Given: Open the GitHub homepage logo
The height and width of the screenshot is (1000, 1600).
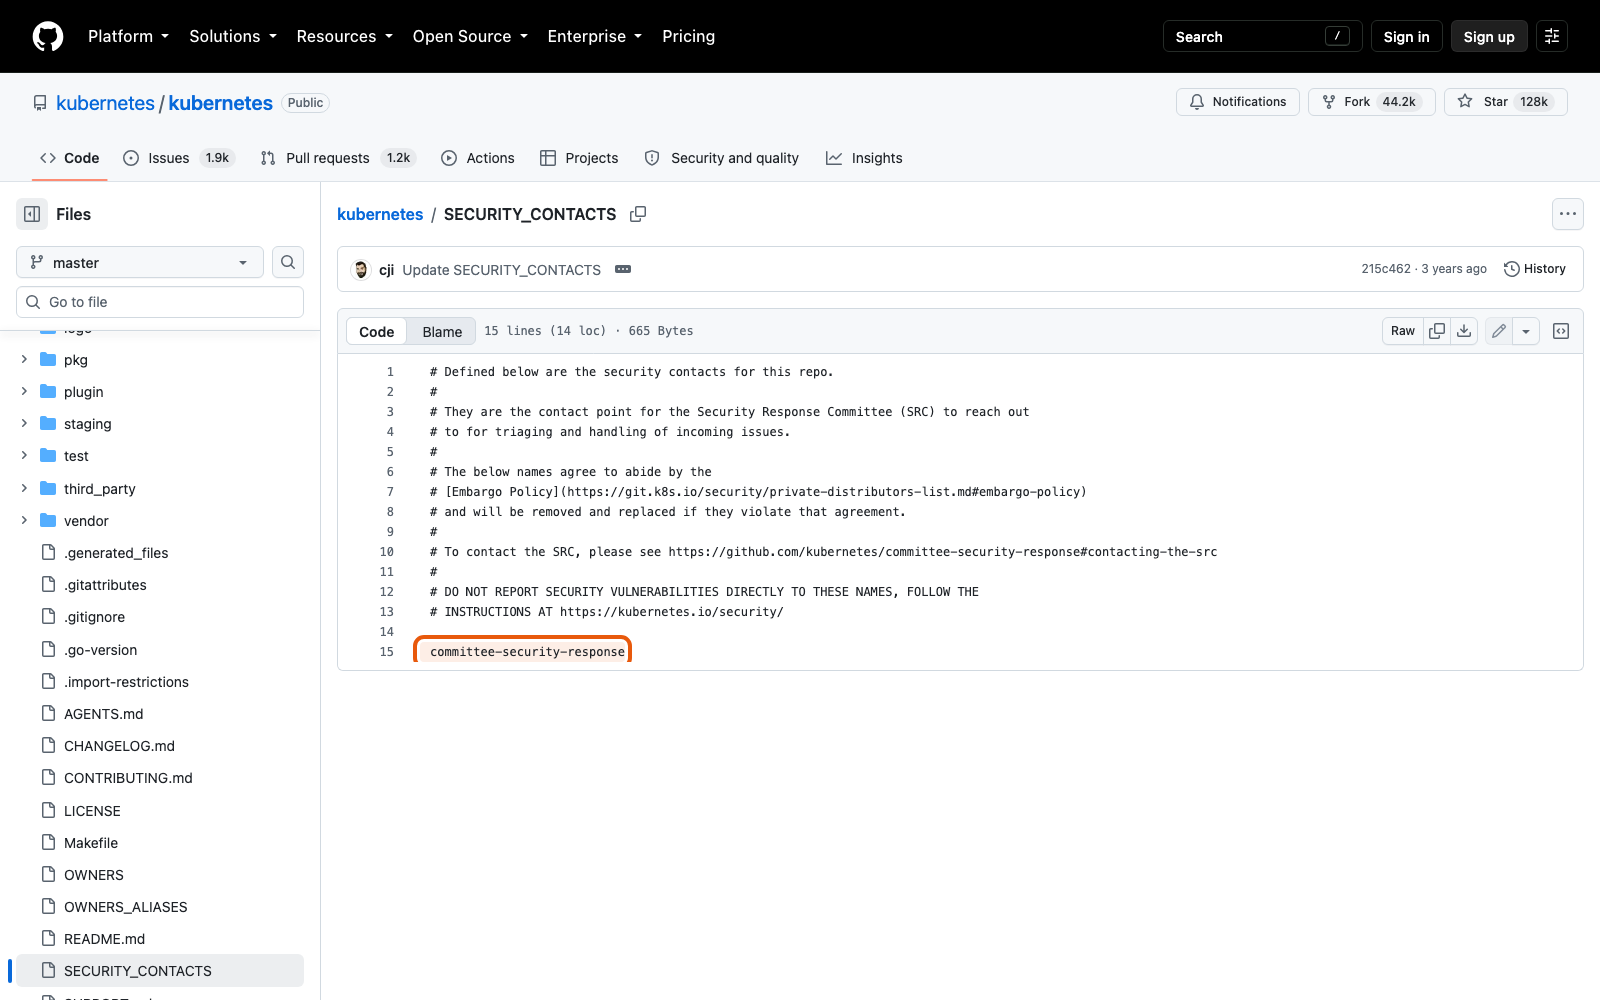Looking at the screenshot, I should click(48, 36).
